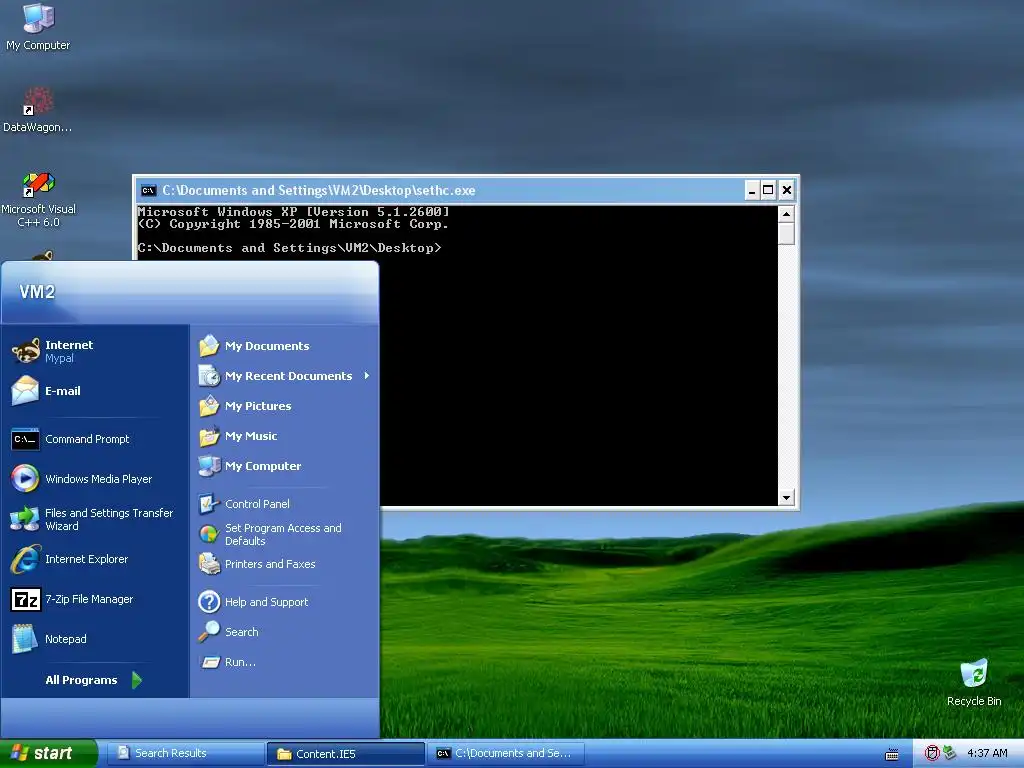
Task: Open the Recycle Bin on desktop
Action: (x=974, y=683)
